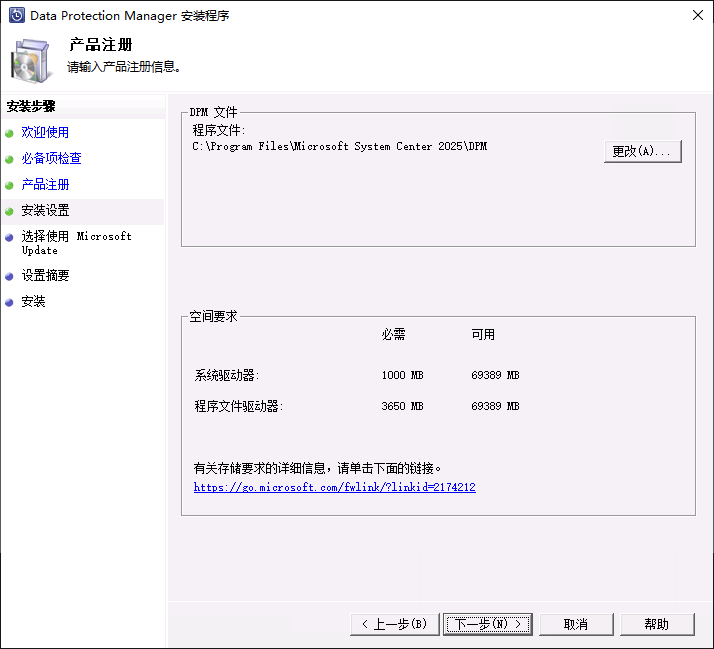Click the 安装步骤 sidebar heading

[x=31, y=107]
